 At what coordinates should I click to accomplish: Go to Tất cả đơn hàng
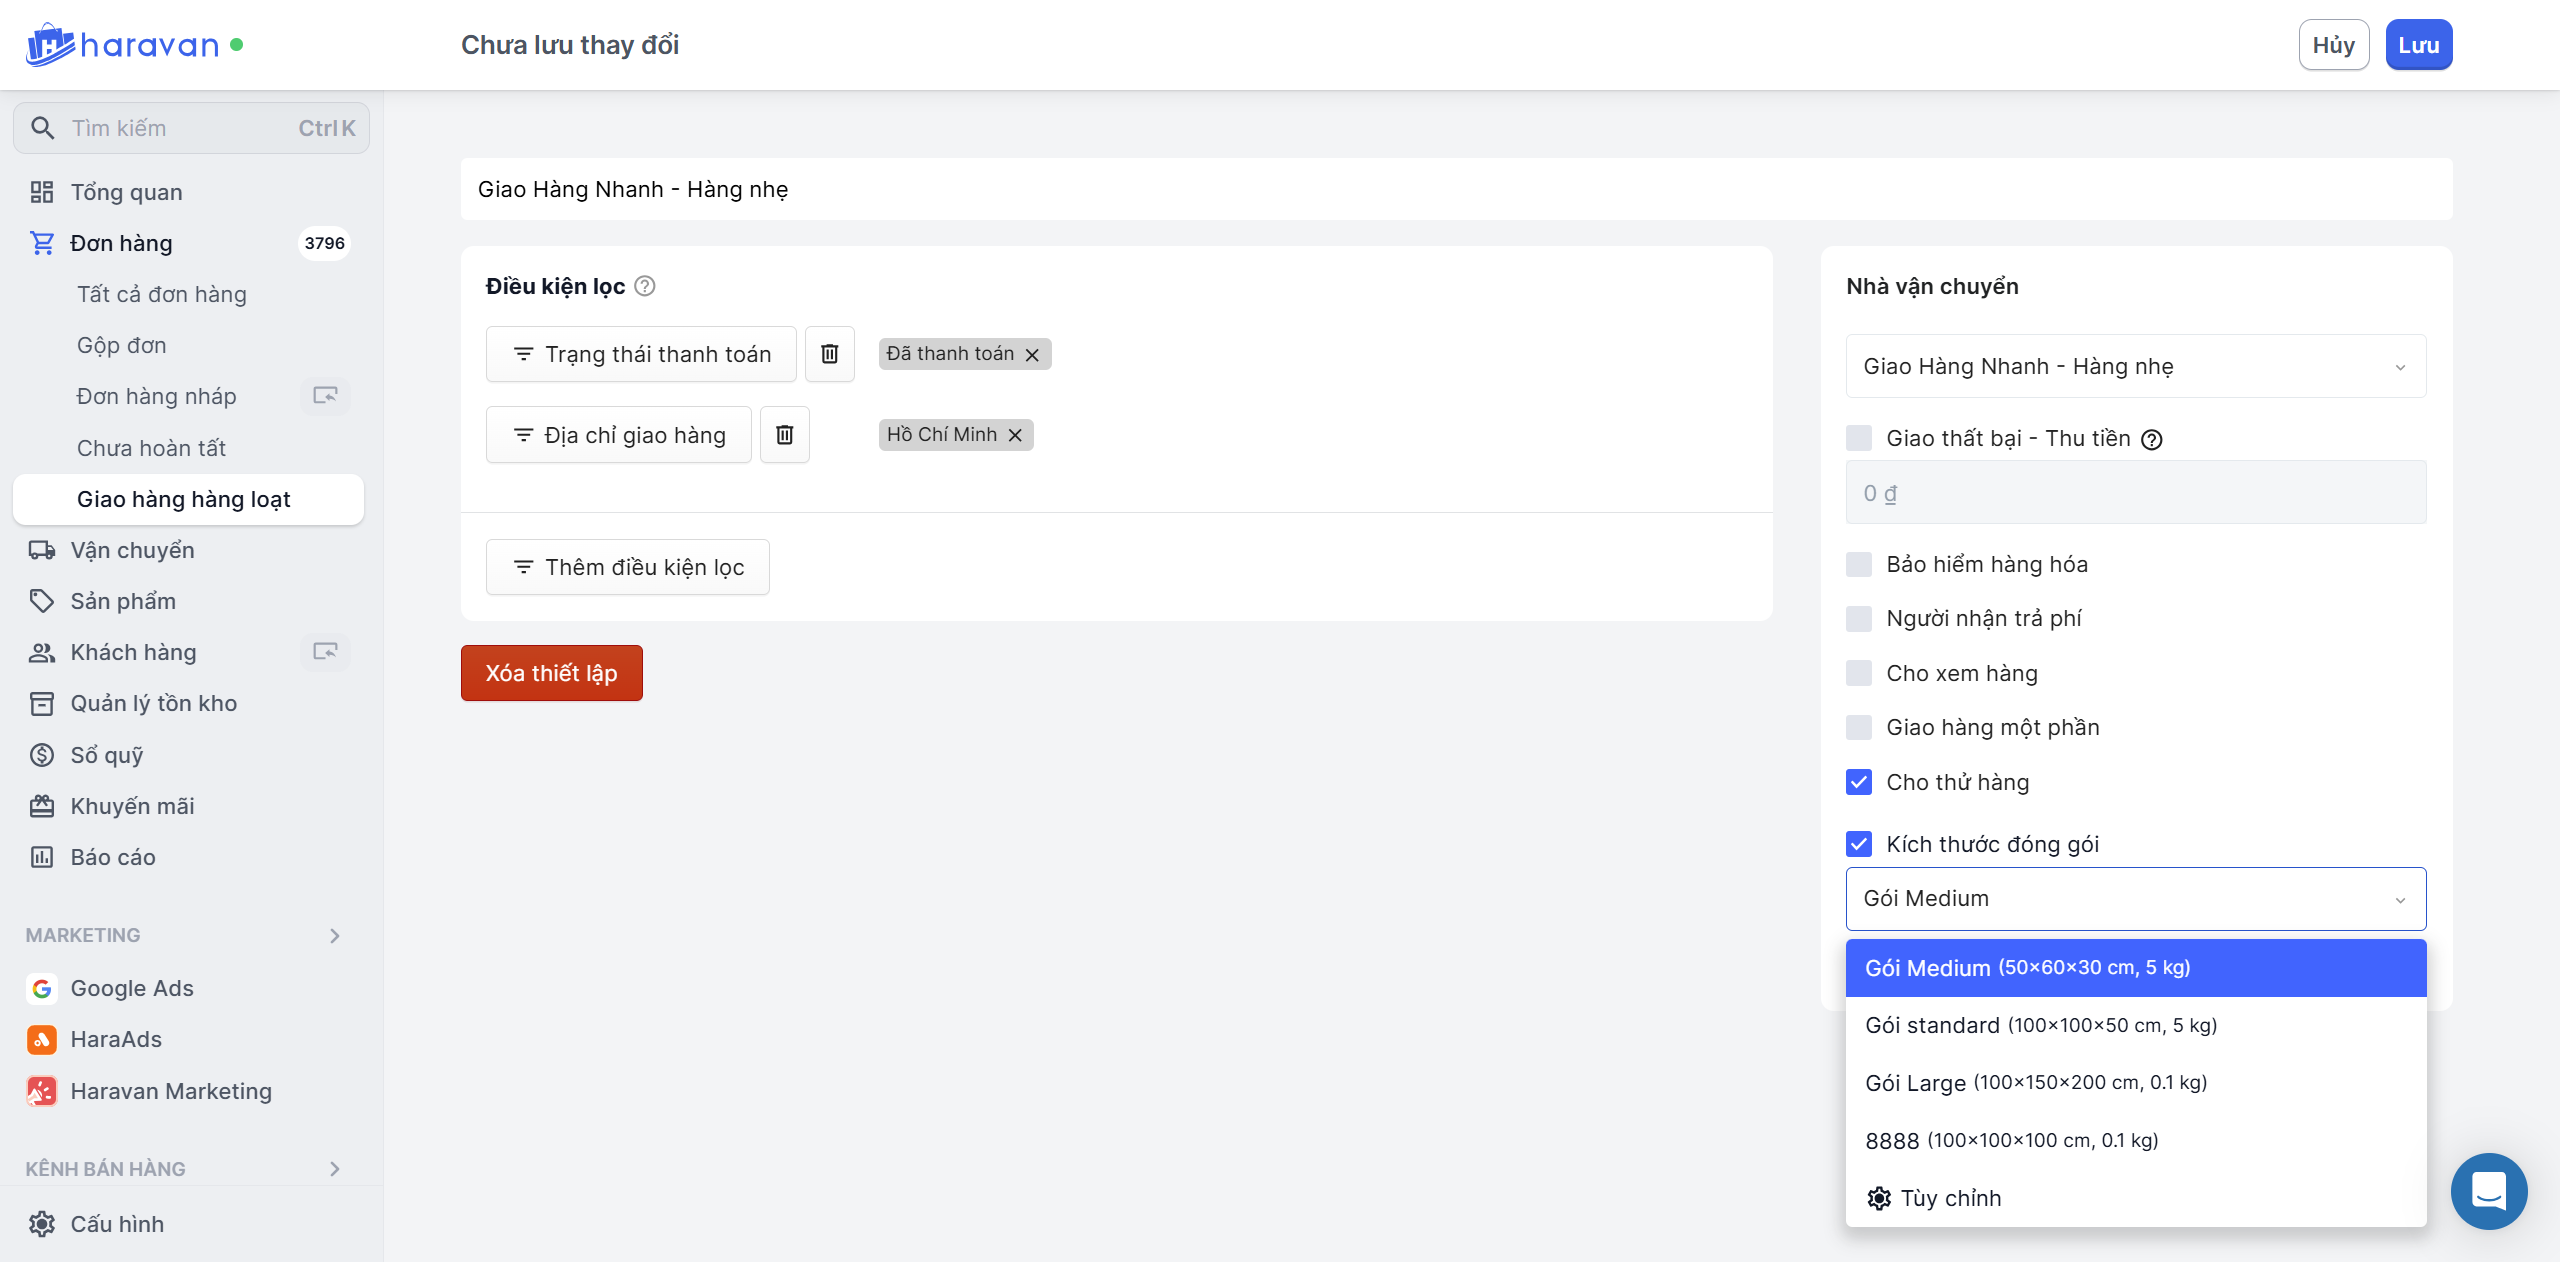point(161,294)
